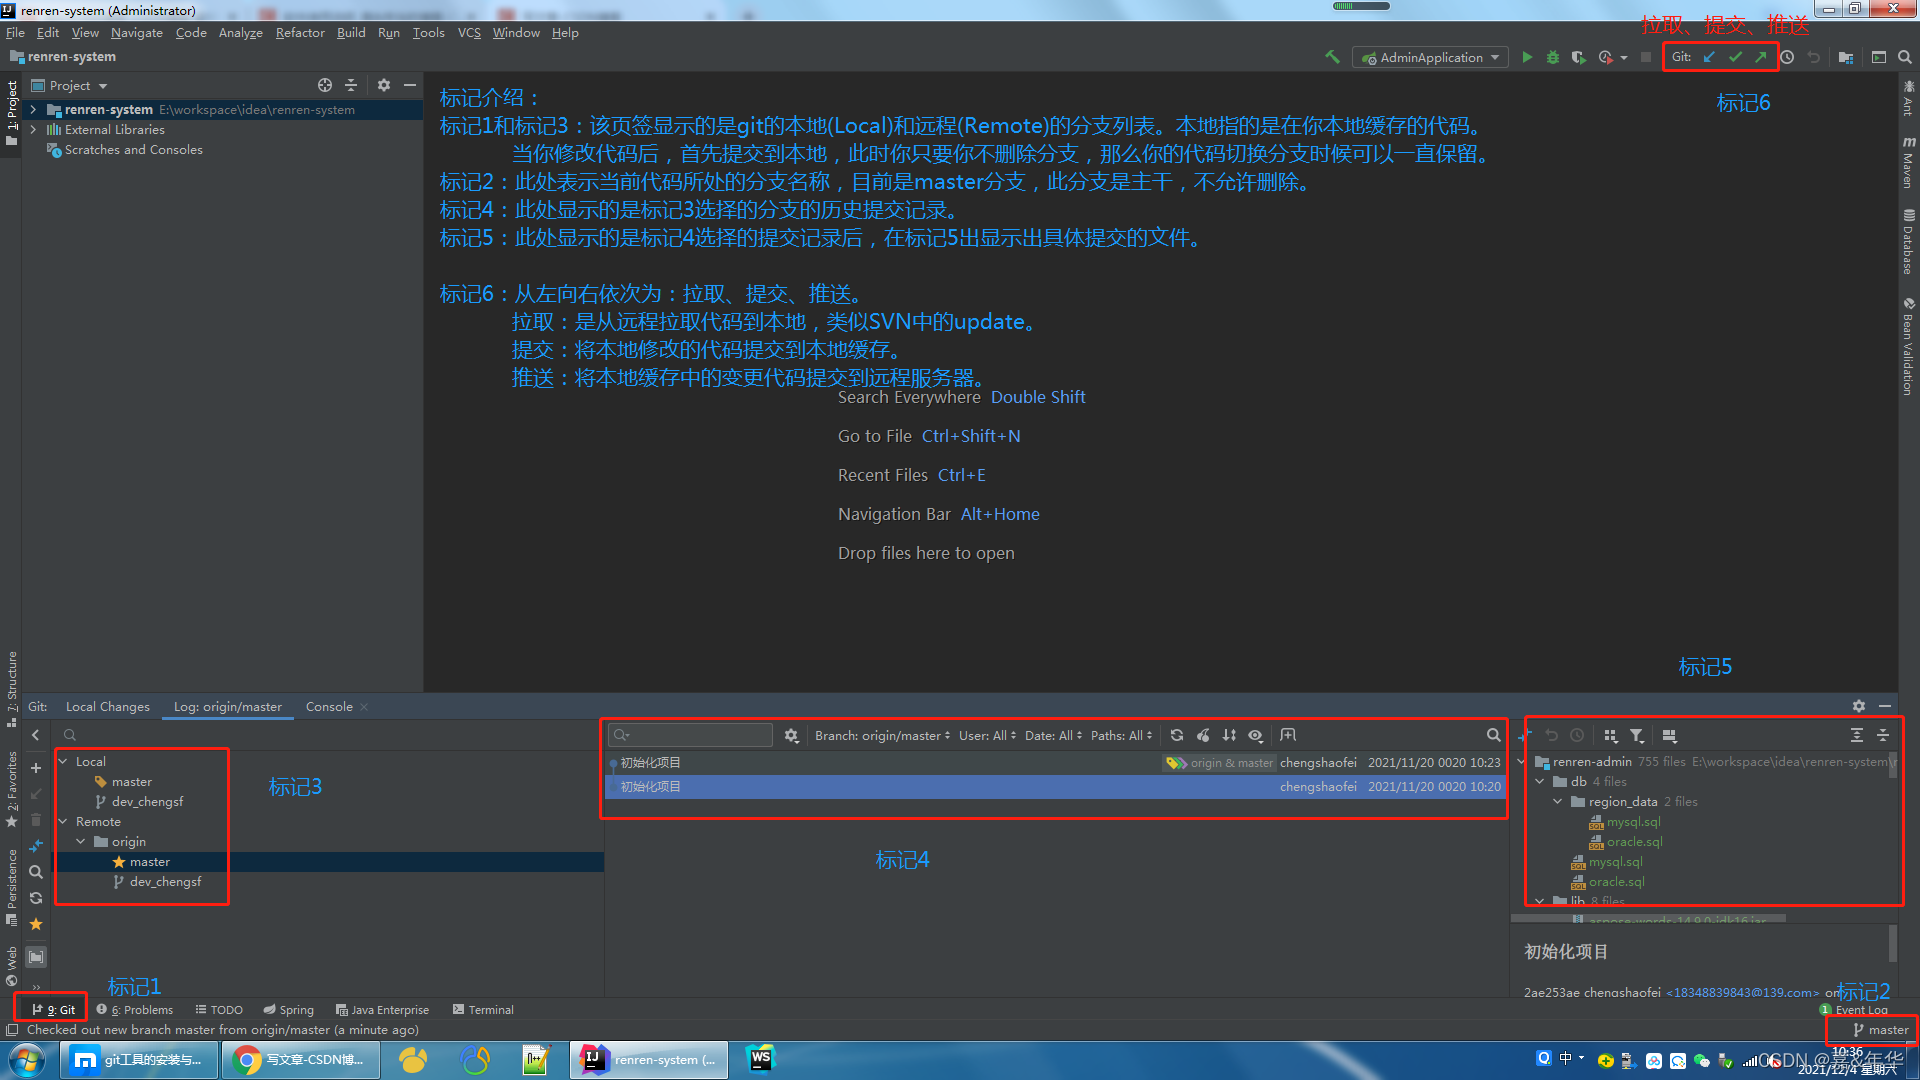Open 6: Problems tool window
The image size is (1920, 1080).
pos(135,1010)
